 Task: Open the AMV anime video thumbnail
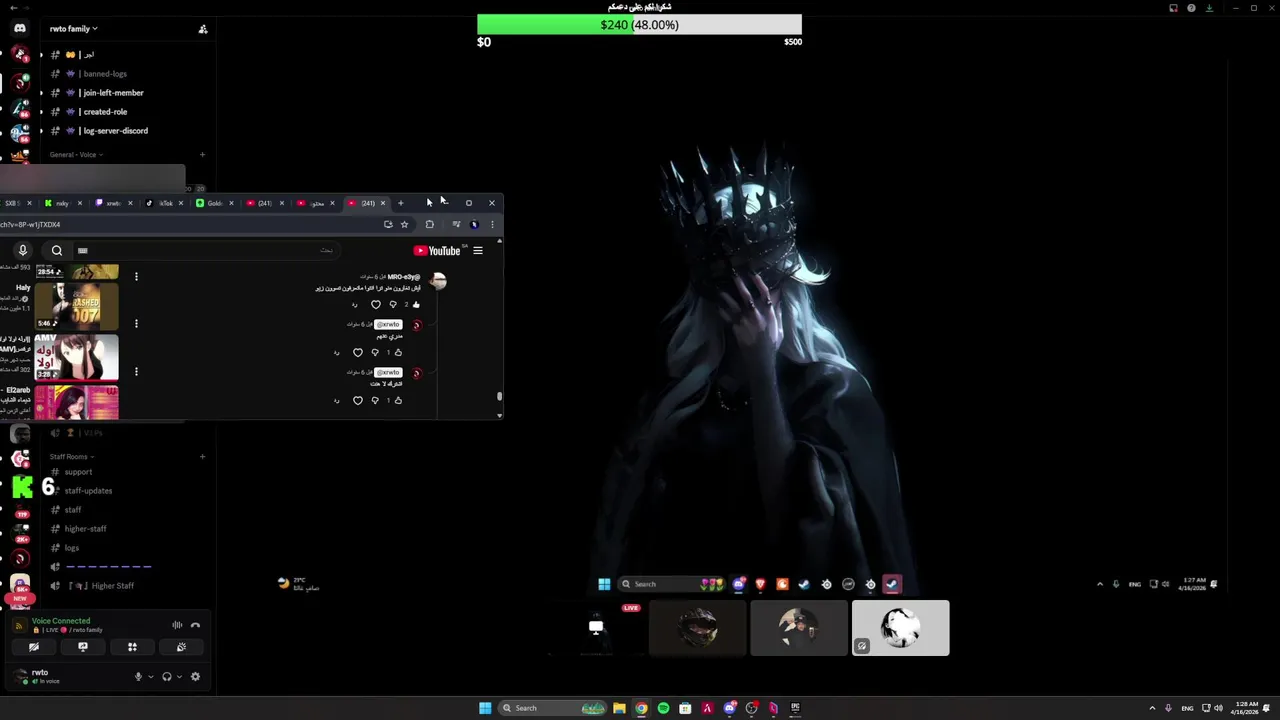[x=77, y=356]
